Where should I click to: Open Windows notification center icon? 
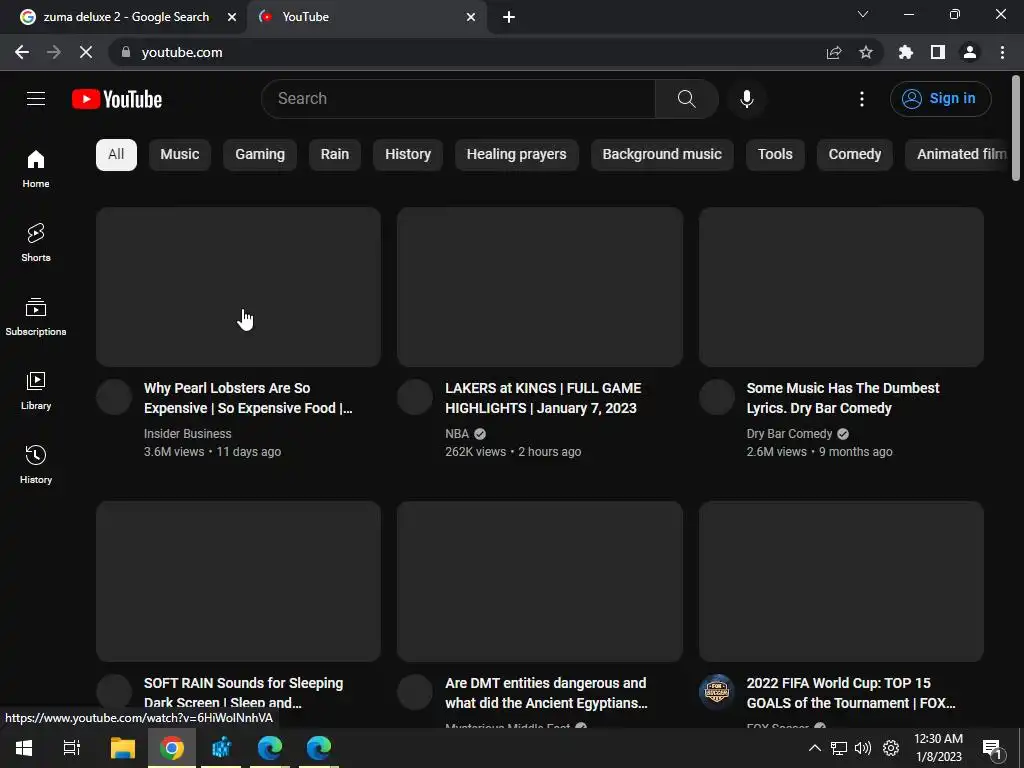(992, 748)
